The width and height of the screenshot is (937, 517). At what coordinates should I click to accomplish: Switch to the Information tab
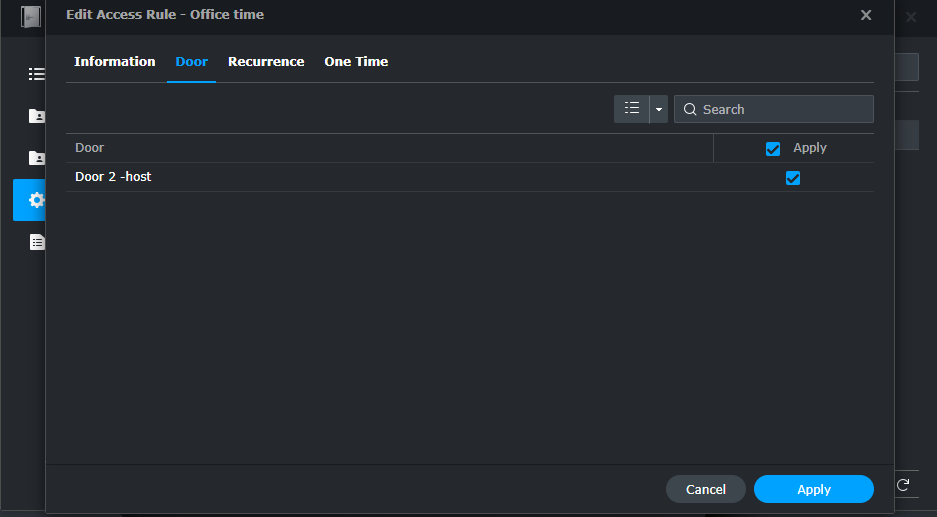[115, 62]
